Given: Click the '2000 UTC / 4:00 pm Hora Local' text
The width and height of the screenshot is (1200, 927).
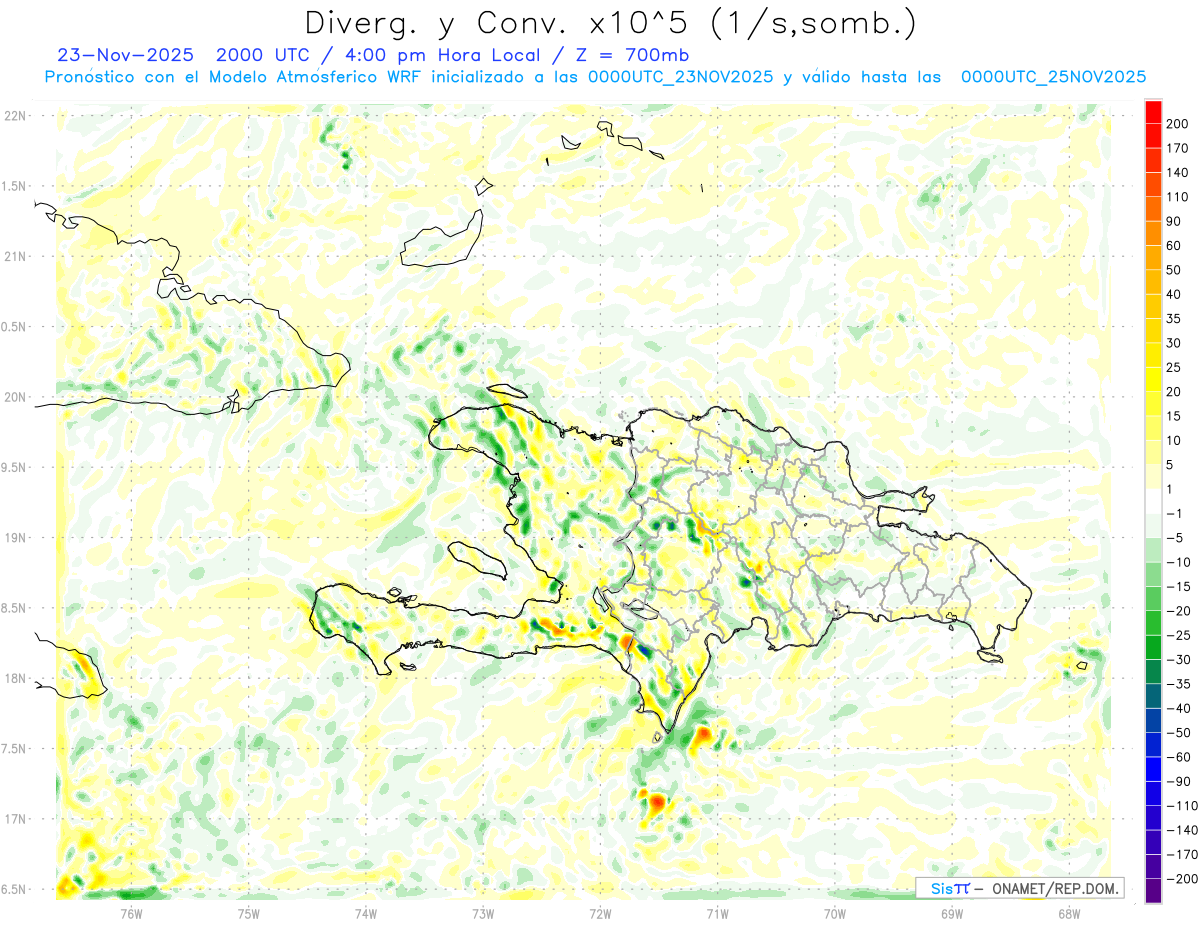Looking at the screenshot, I should coord(393,55).
